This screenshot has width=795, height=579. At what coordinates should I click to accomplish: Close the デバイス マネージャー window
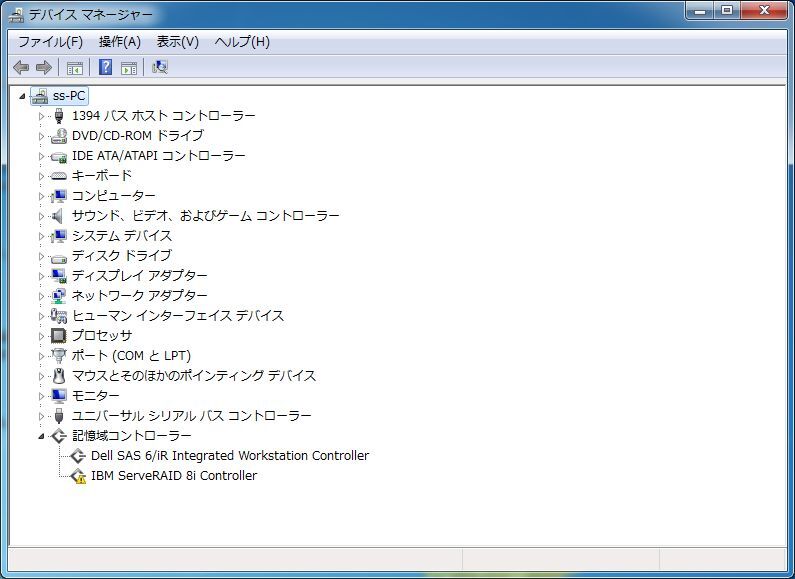pyautogui.click(x=764, y=11)
